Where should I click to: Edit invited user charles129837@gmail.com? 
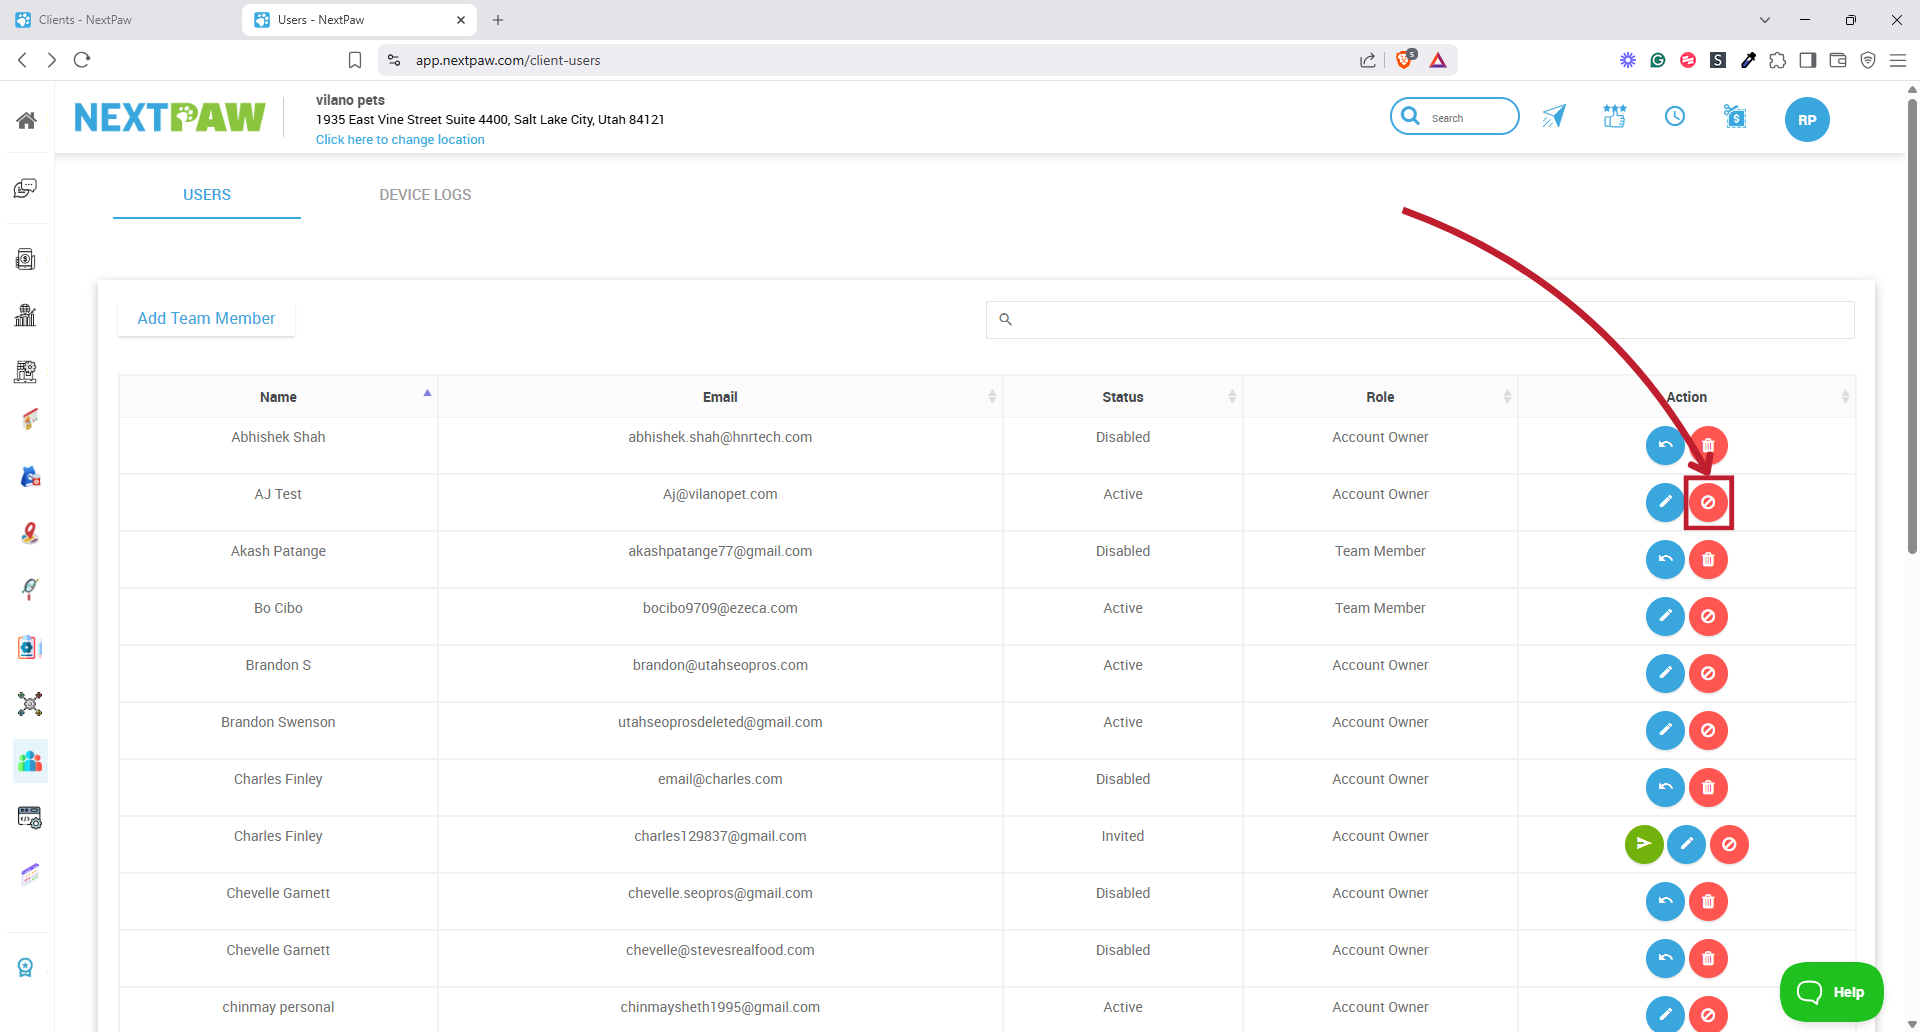click(1686, 844)
